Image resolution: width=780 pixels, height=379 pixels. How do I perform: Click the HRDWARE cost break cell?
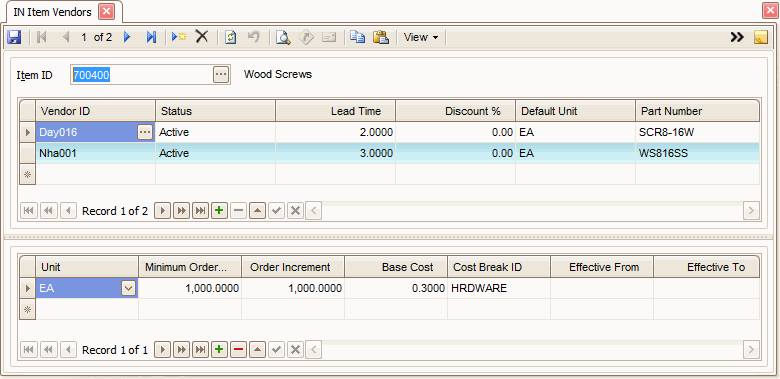[x=499, y=288]
